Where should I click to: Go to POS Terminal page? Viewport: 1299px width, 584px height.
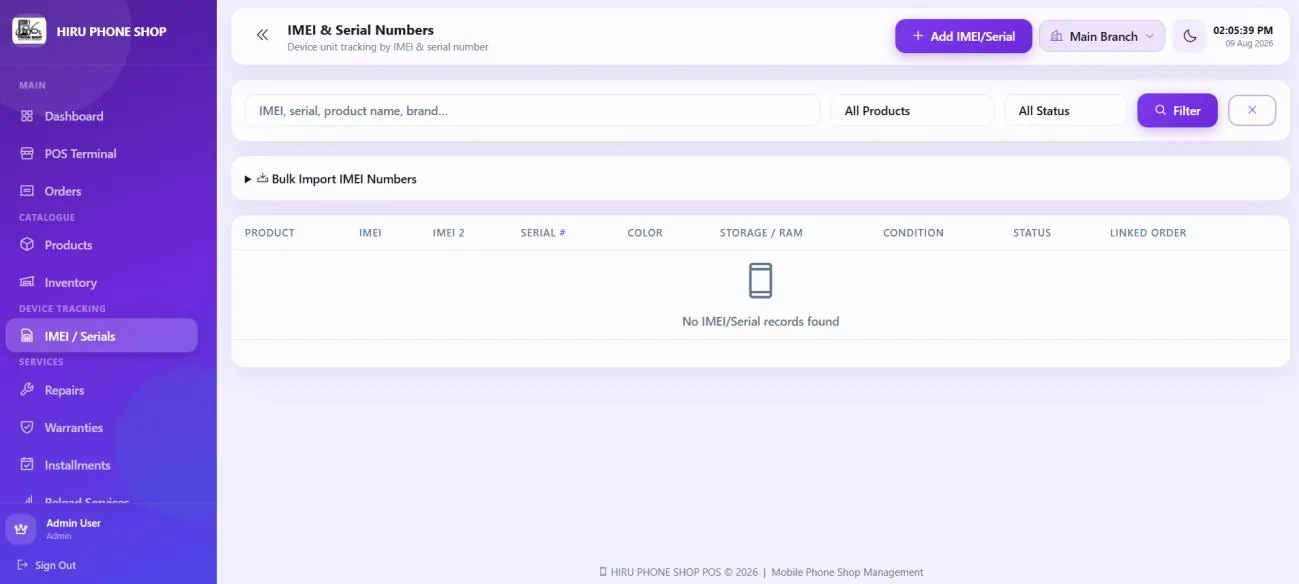102,154
